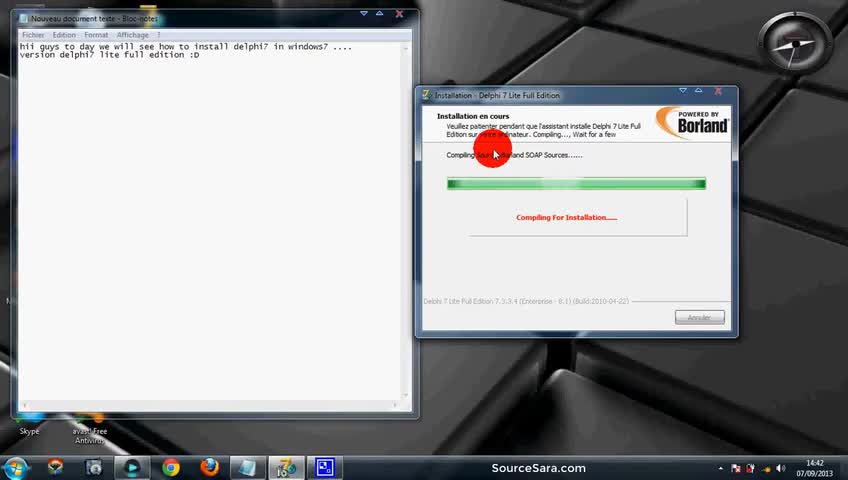
Task: Open the Skype desktop shortcut
Action: point(29,425)
